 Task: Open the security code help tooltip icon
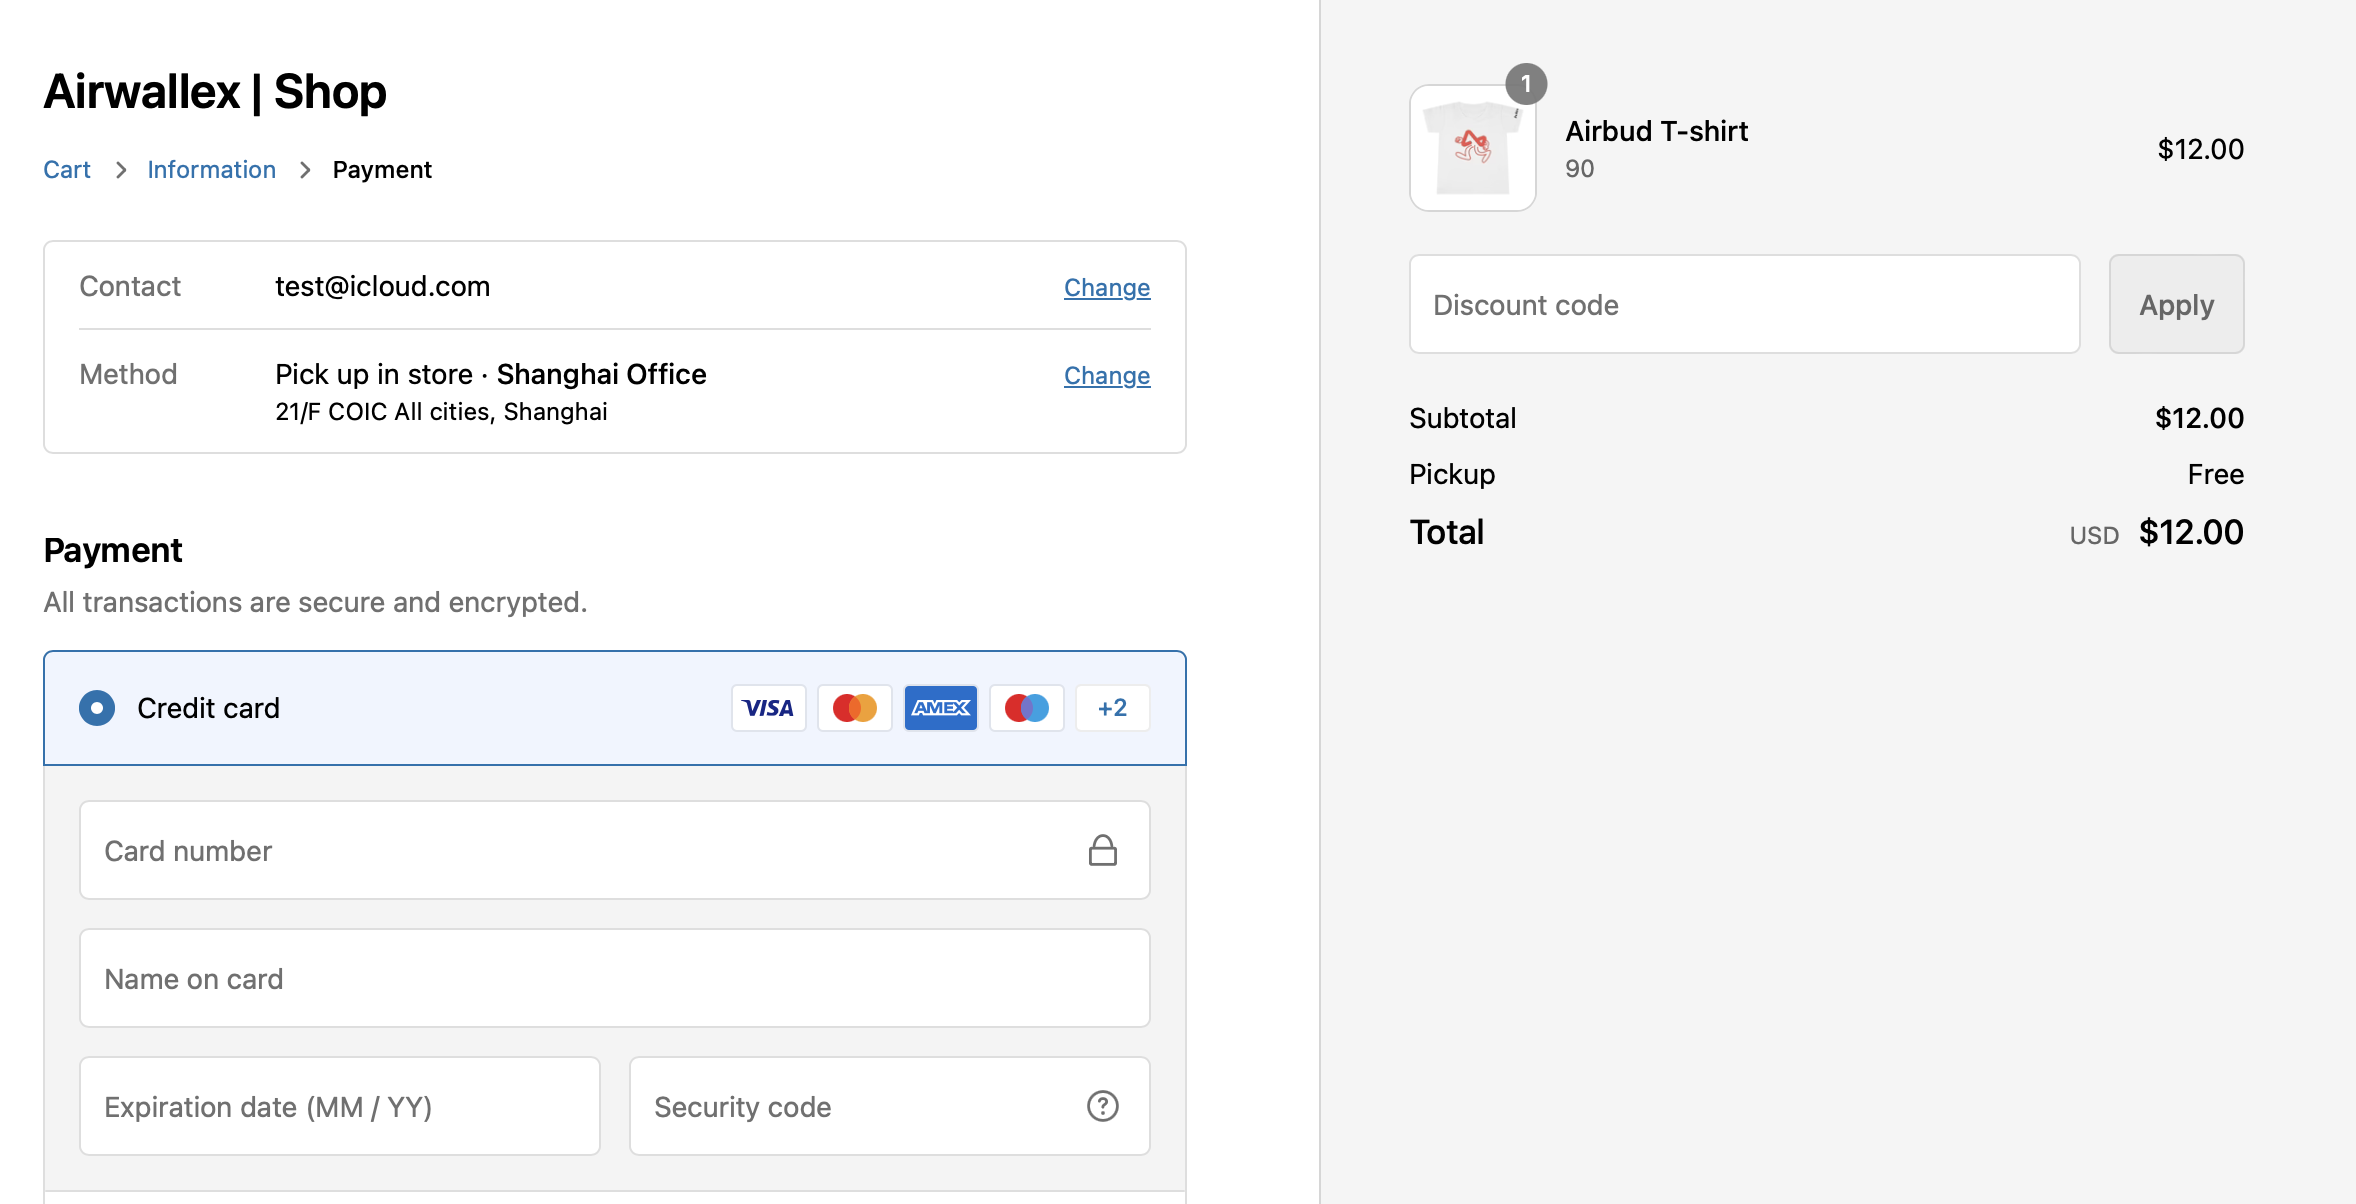[x=1101, y=1106]
